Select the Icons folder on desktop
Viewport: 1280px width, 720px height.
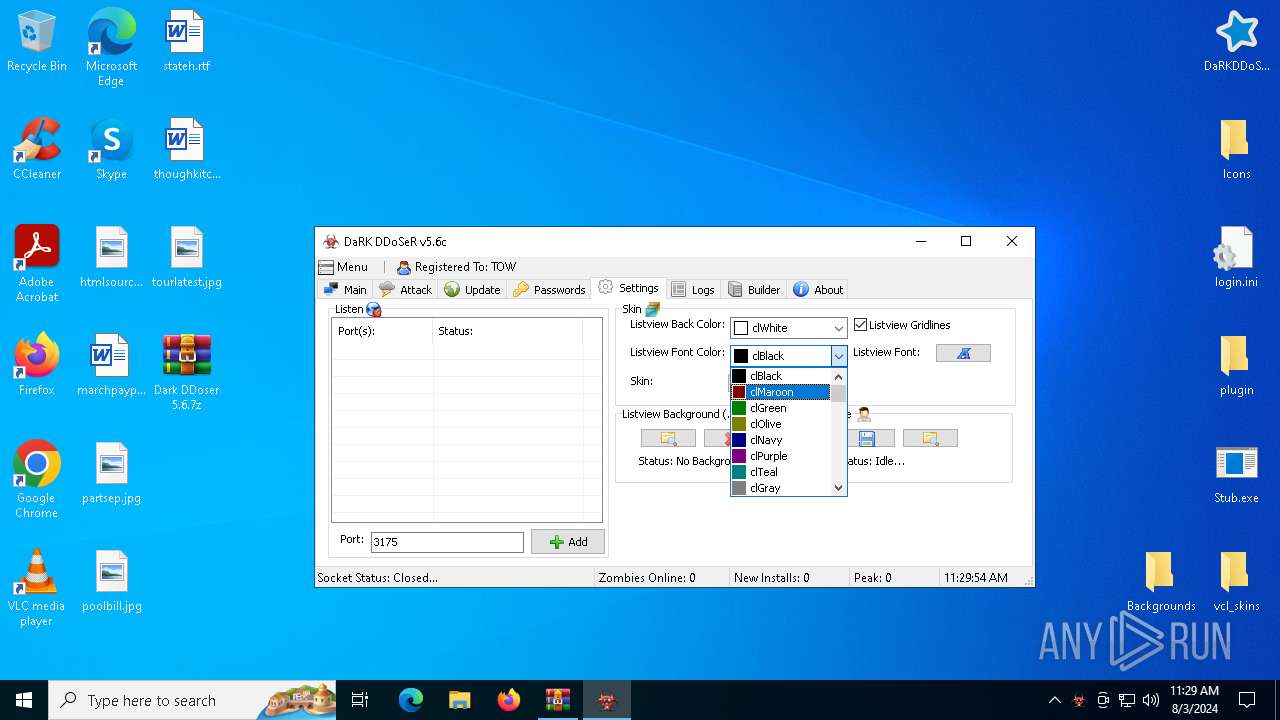tap(1237, 149)
